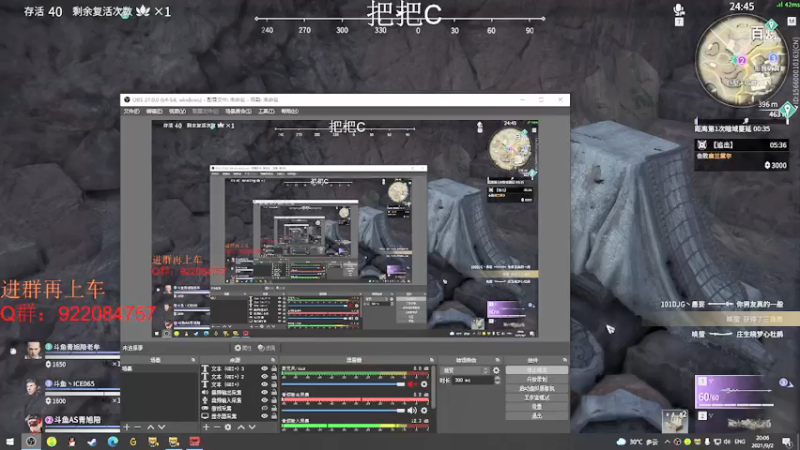The image size is (800, 450).
Task: Open the 麦克风/Aux mixer gear settings
Action: point(424,384)
